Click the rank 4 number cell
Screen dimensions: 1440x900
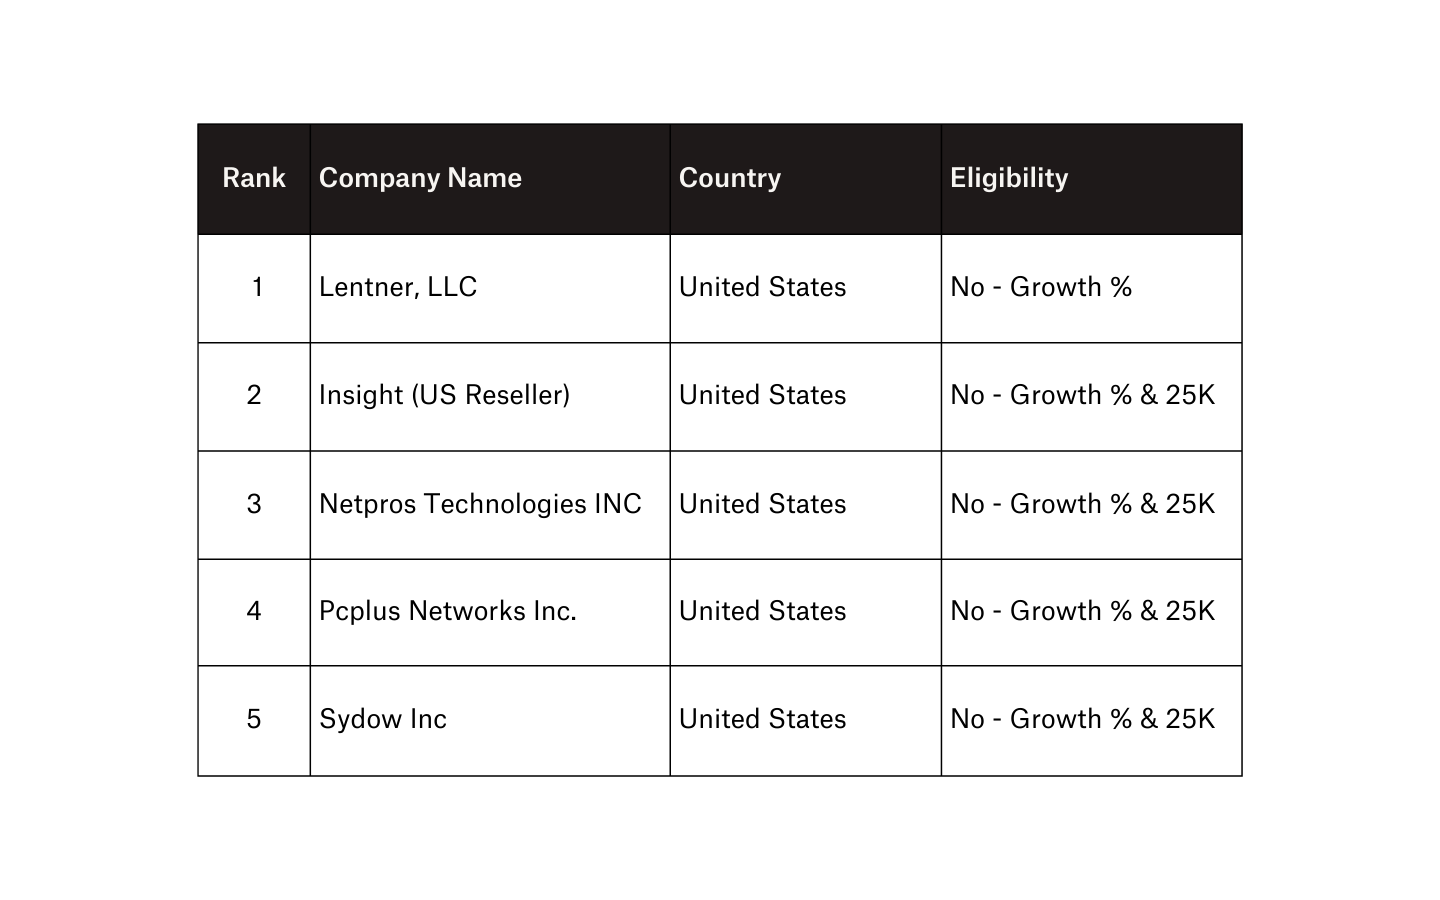254,611
